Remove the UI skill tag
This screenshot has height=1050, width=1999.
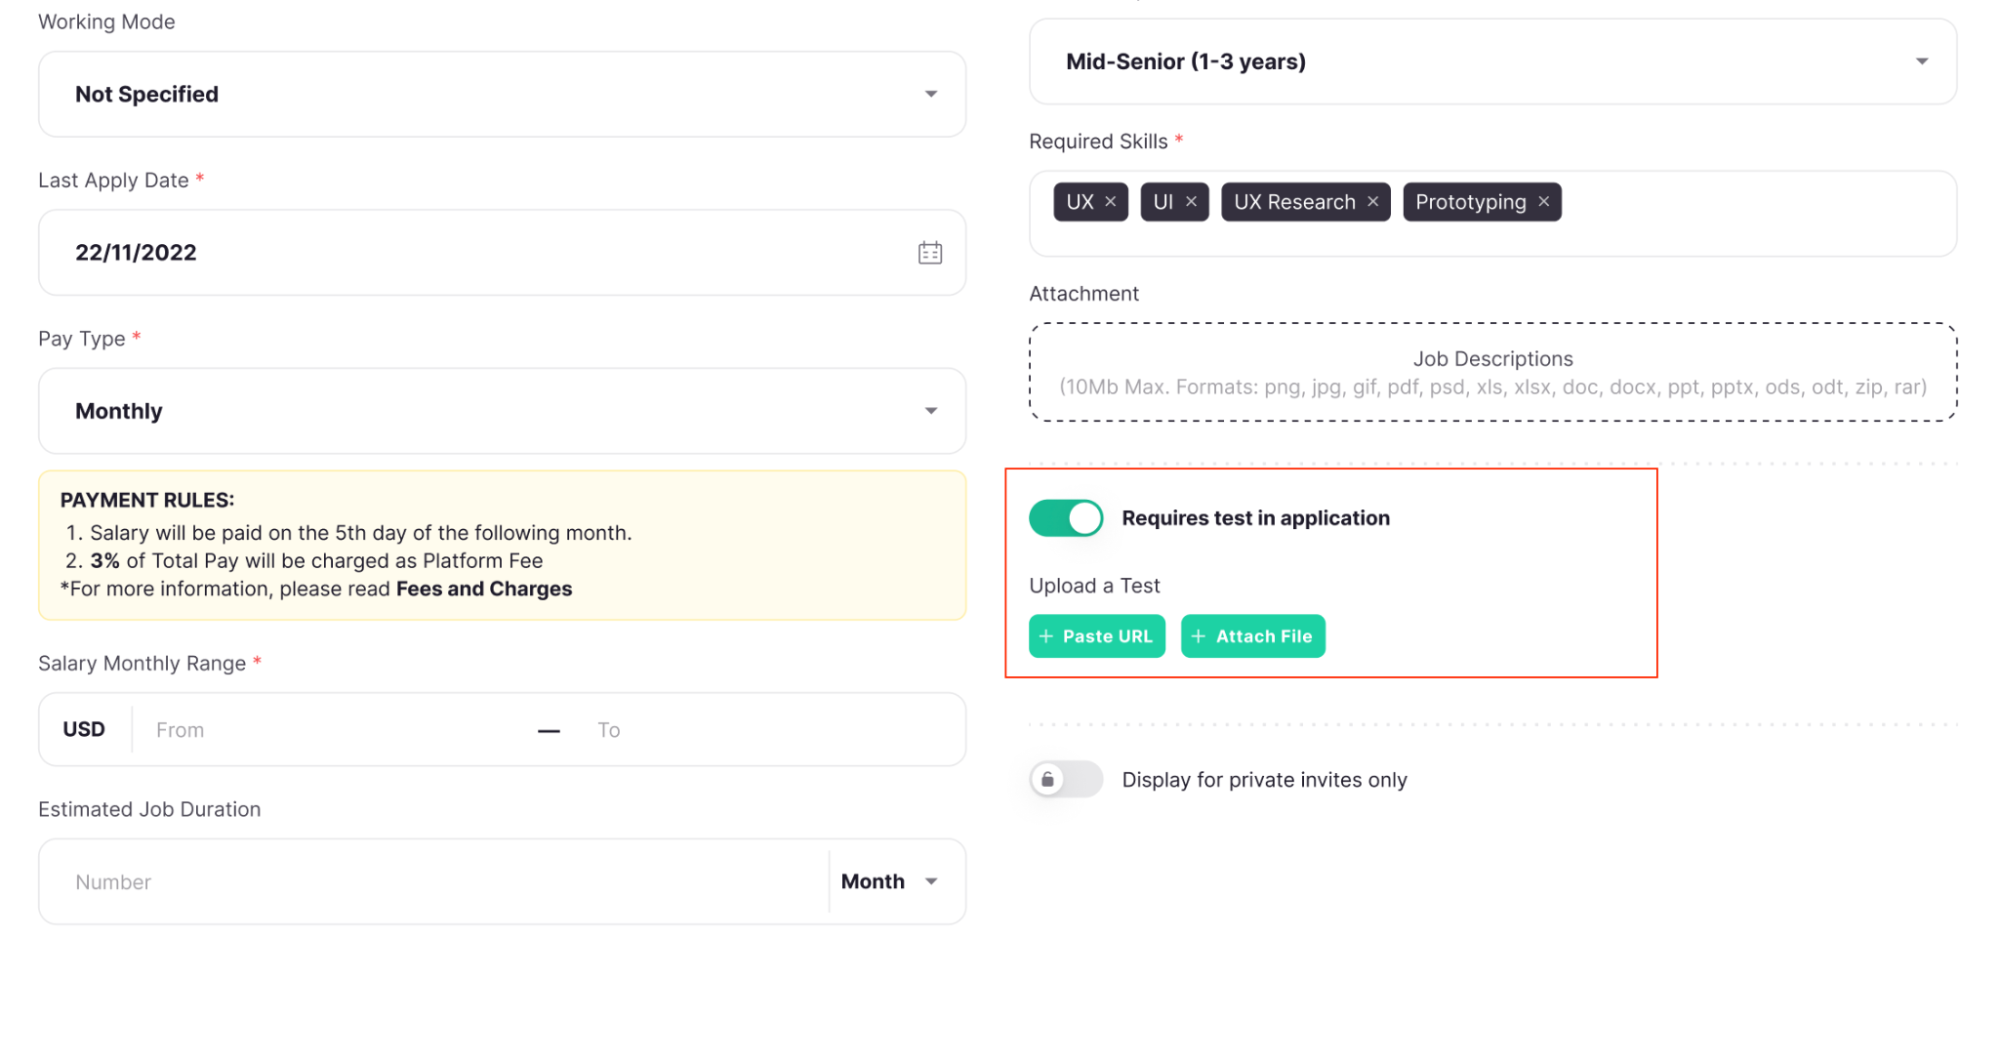(1191, 202)
